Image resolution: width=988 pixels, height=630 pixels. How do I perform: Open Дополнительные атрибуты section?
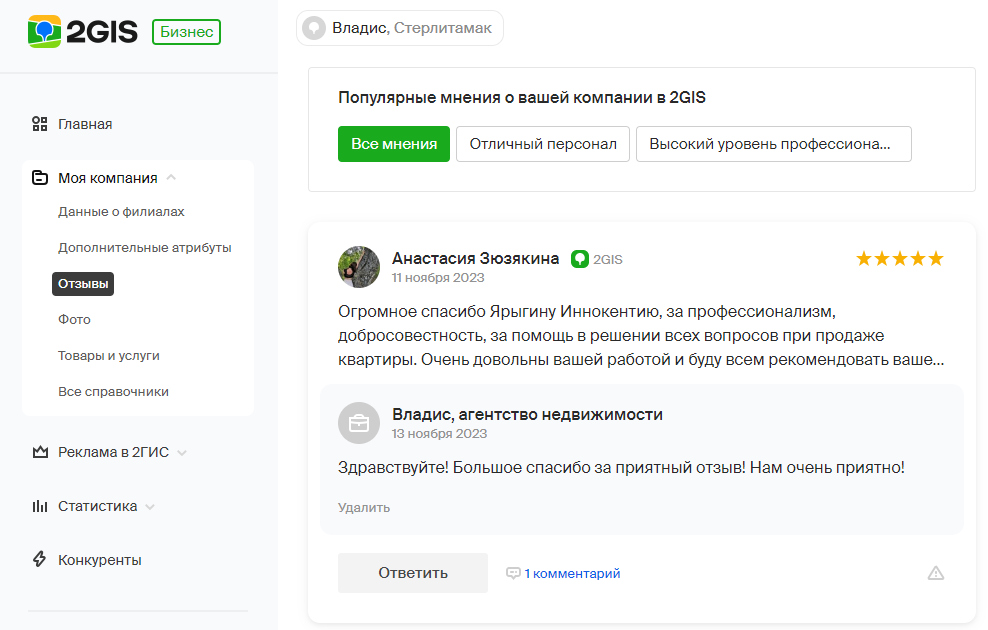click(x=145, y=248)
